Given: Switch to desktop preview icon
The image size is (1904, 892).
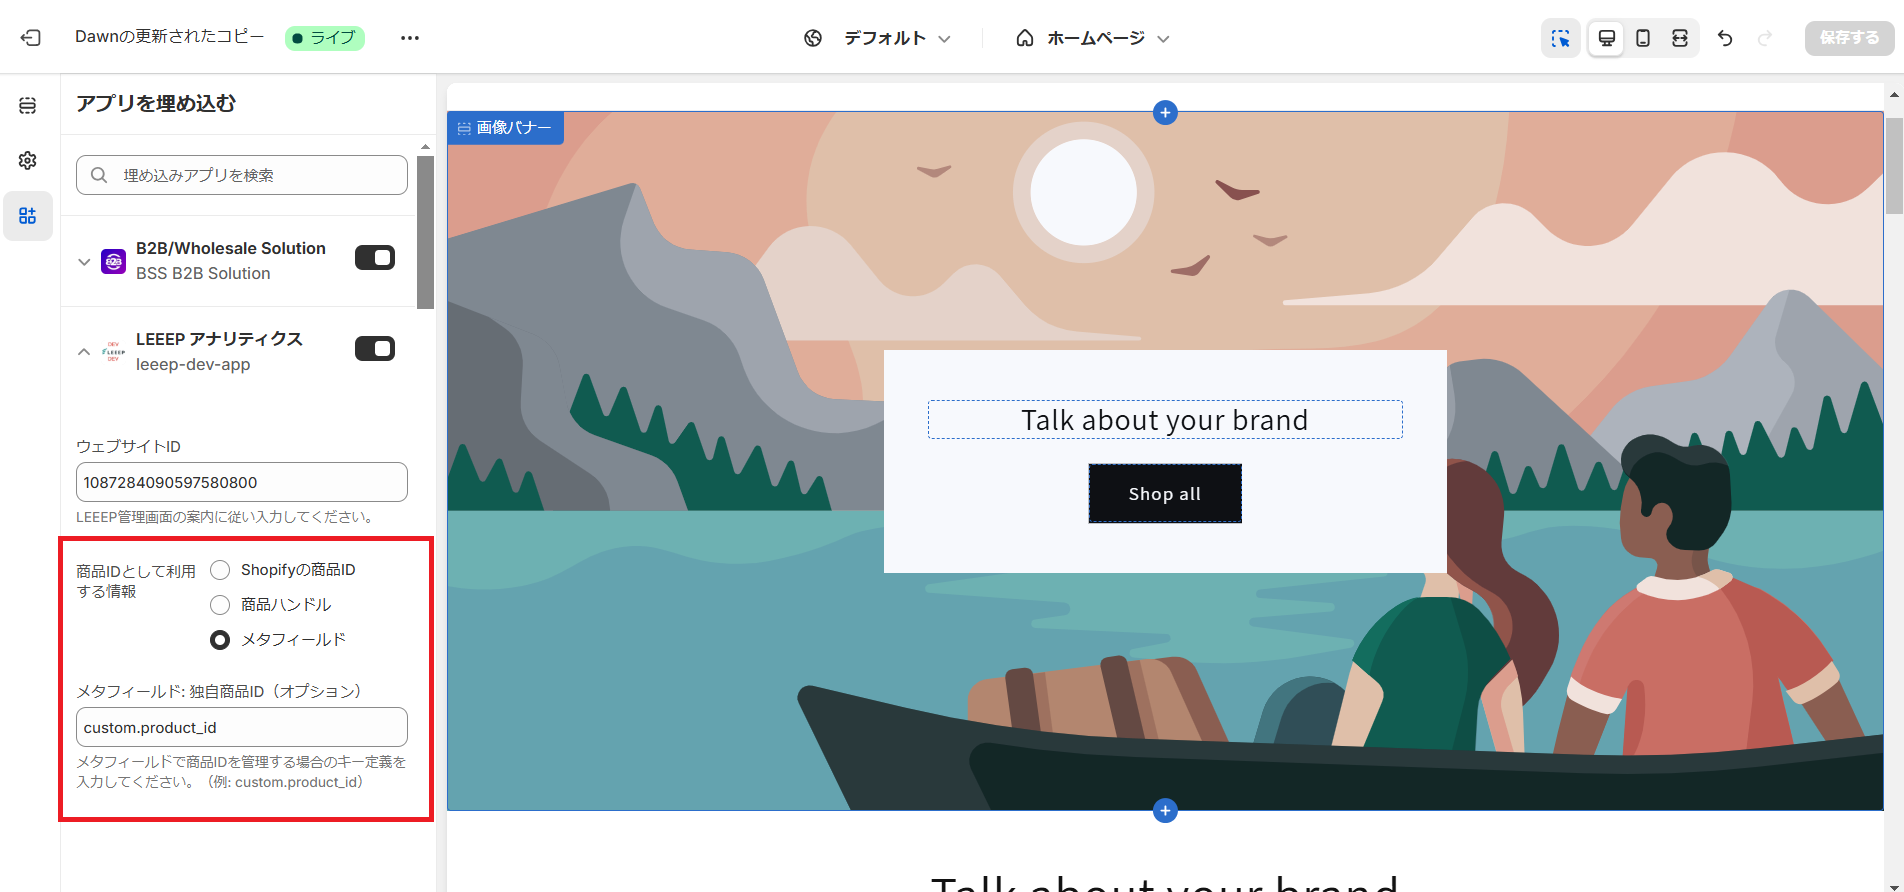Looking at the screenshot, I should (x=1606, y=38).
